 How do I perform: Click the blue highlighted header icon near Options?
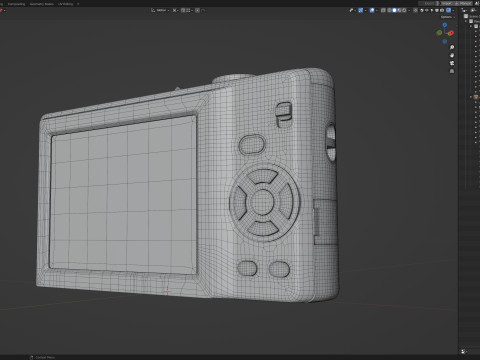(448, 10)
